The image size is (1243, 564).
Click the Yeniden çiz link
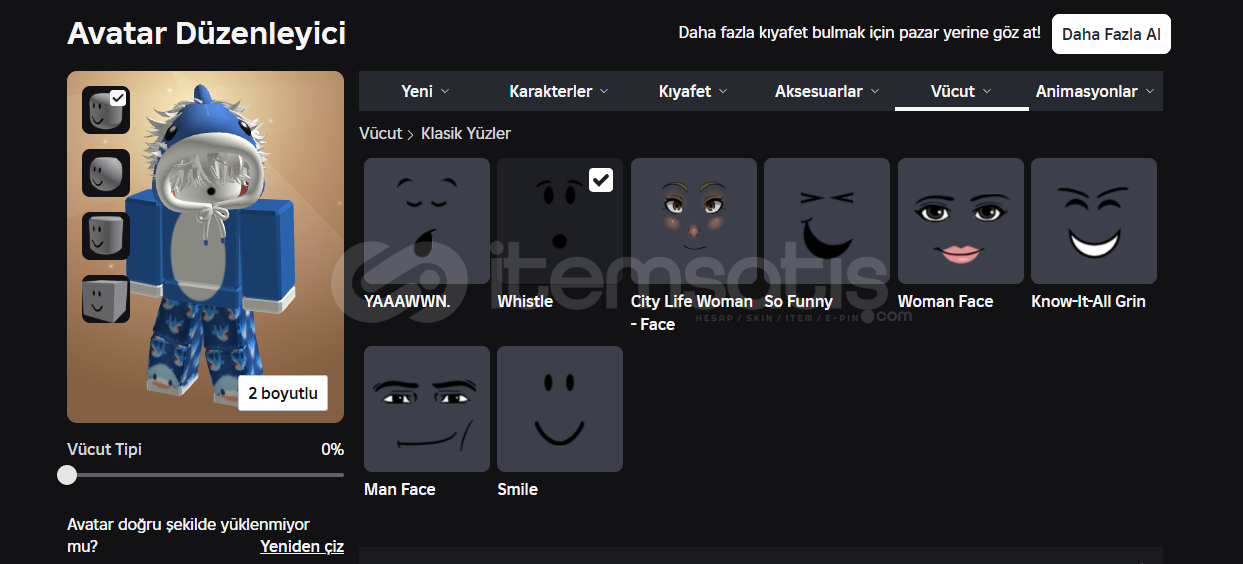302,546
